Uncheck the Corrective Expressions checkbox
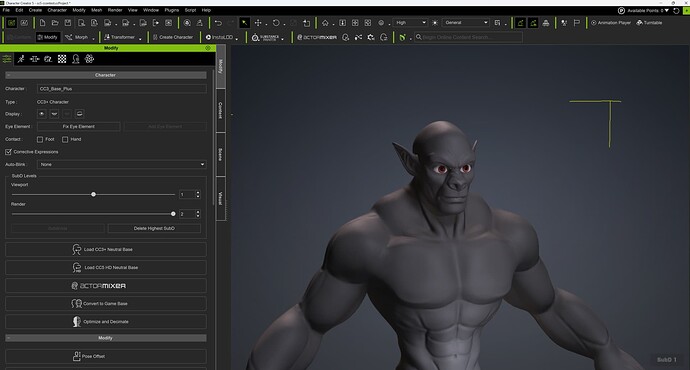The width and height of the screenshot is (690, 370). (8, 152)
